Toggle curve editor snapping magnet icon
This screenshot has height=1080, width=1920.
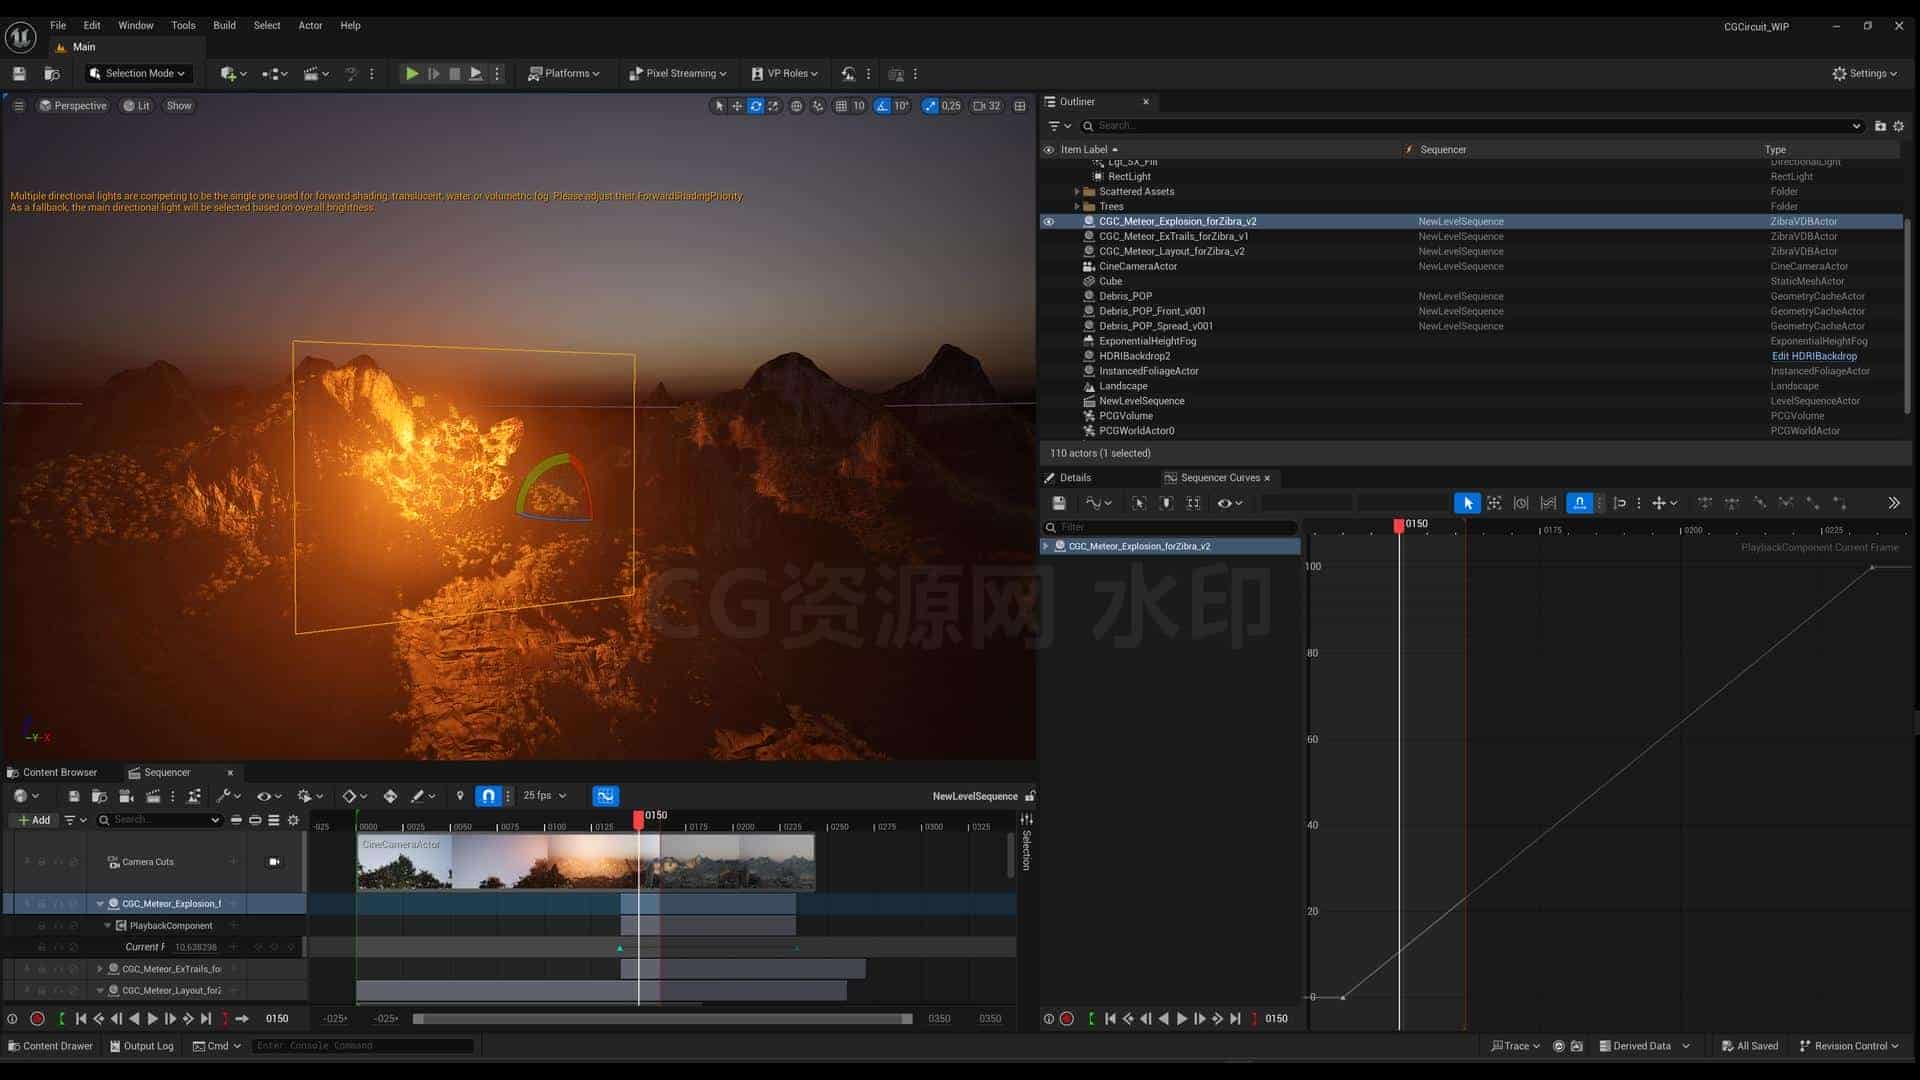(1580, 504)
